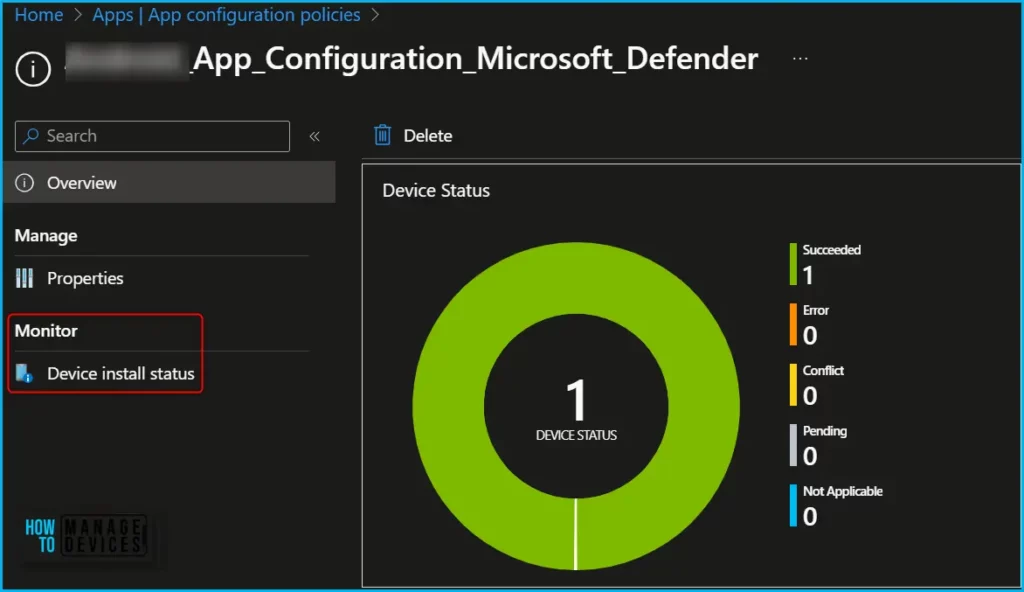Click the DEVICE STATUS donut center label
1024x592 pixels.
tap(576, 435)
